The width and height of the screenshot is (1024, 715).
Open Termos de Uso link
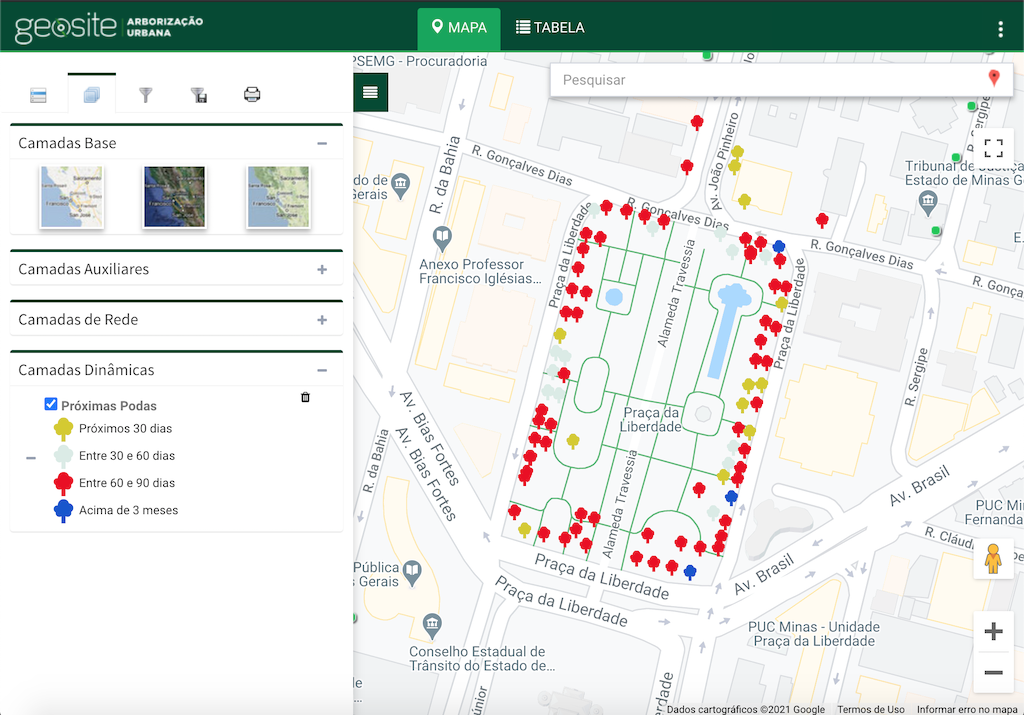870,709
